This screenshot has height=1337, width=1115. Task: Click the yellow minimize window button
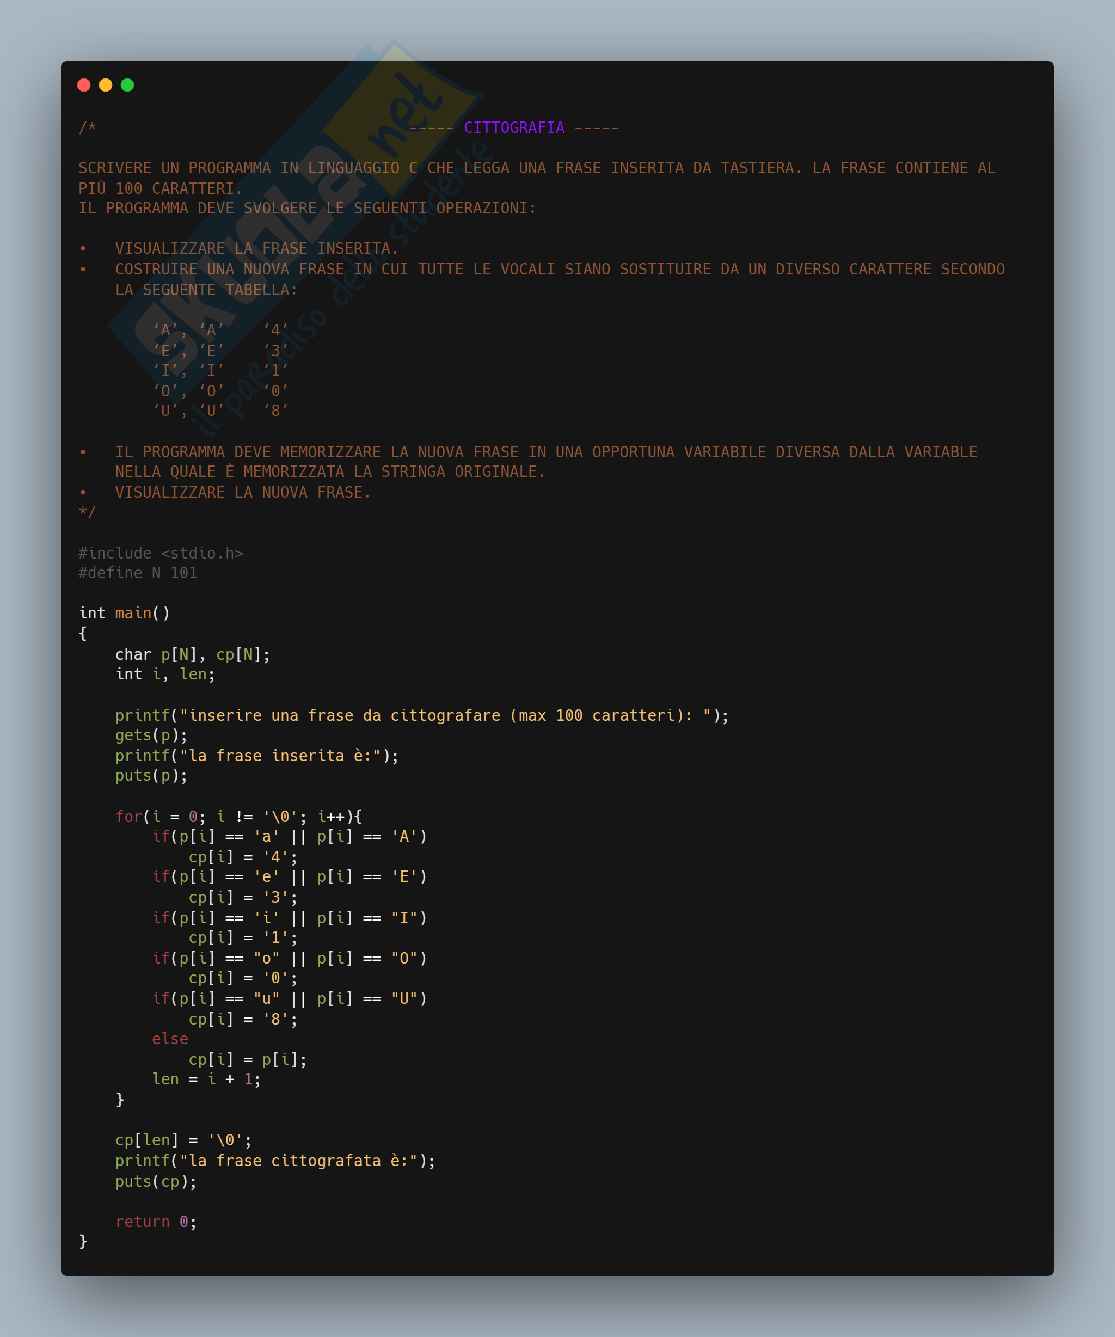coord(106,85)
